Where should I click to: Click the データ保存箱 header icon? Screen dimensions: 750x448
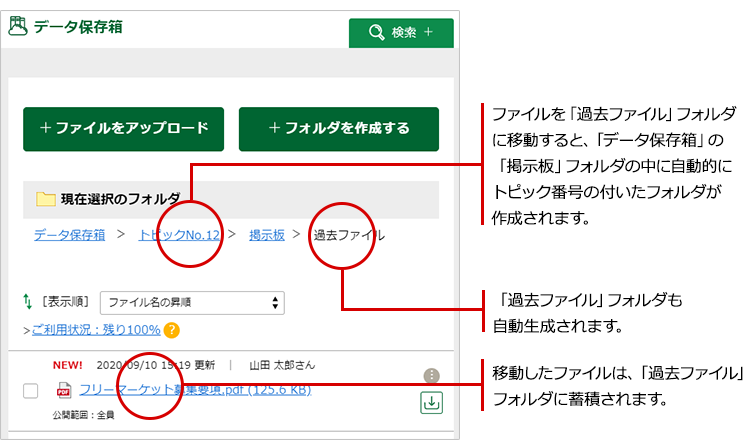click(18, 27)
